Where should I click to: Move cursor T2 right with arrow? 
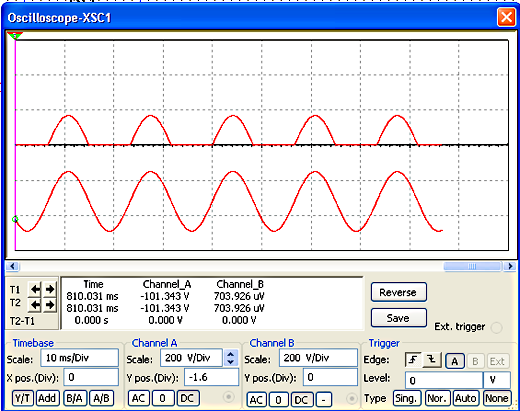point(50,305)
